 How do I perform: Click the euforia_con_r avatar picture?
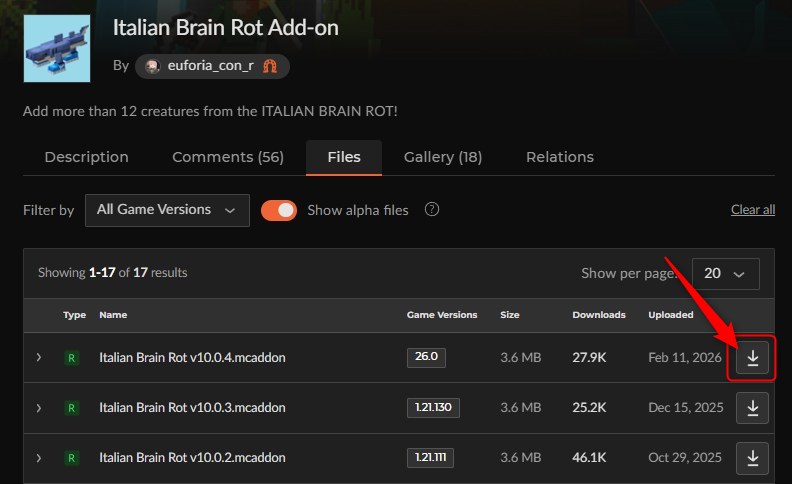click(x=153, y=66)
